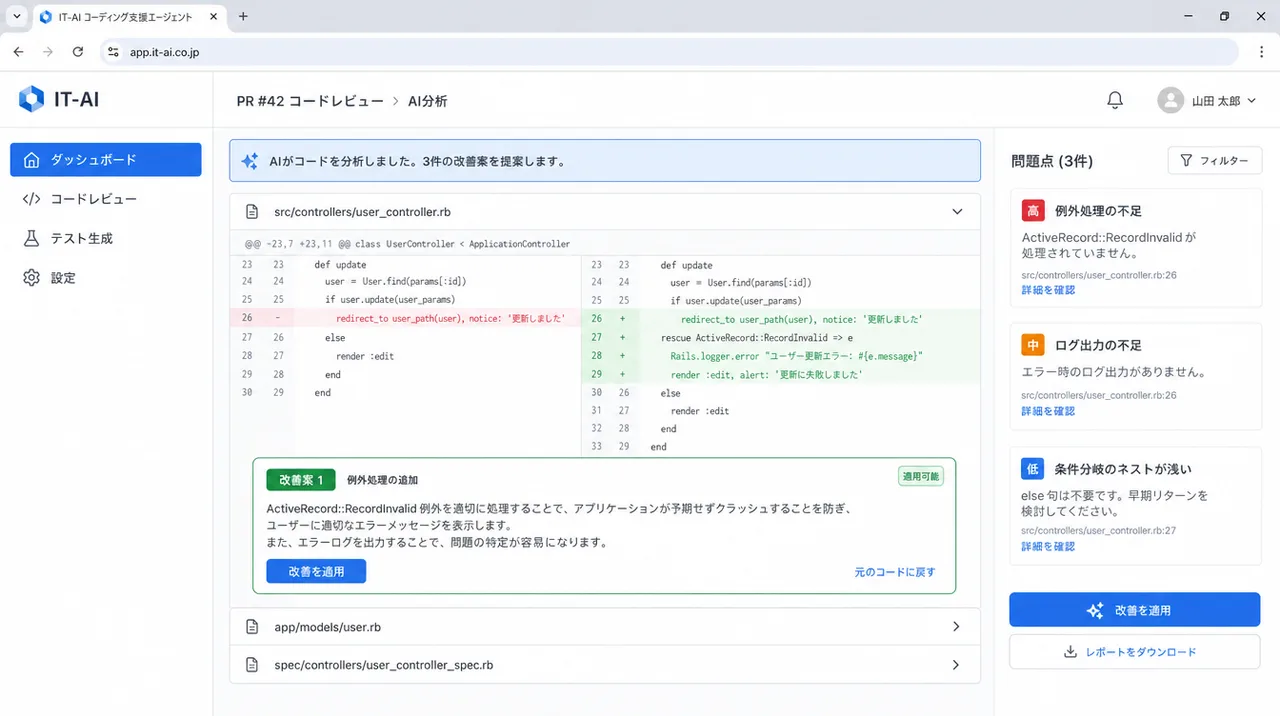Expand the app/models/user.rb file
The height and width of the screenshot is (716, 1280).
(x=605, y=627)
